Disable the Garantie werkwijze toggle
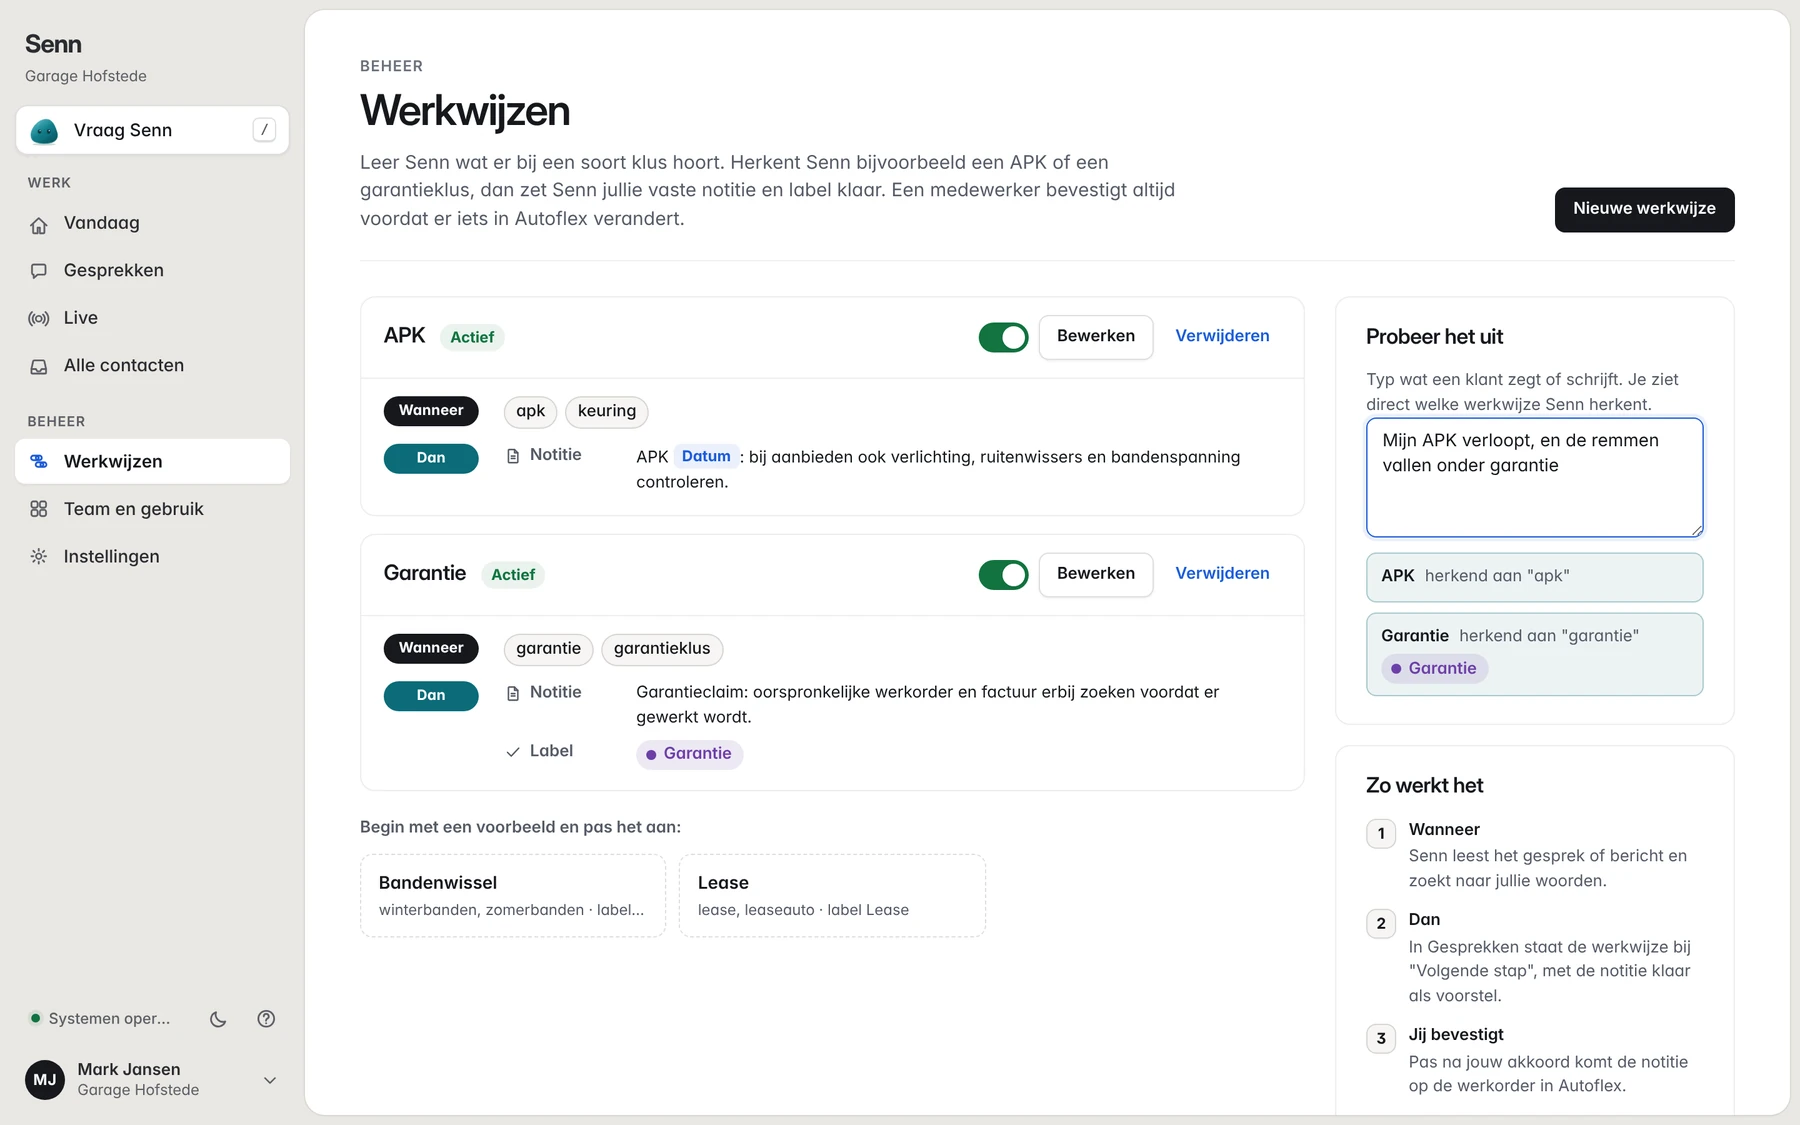 click(1003, 575)
